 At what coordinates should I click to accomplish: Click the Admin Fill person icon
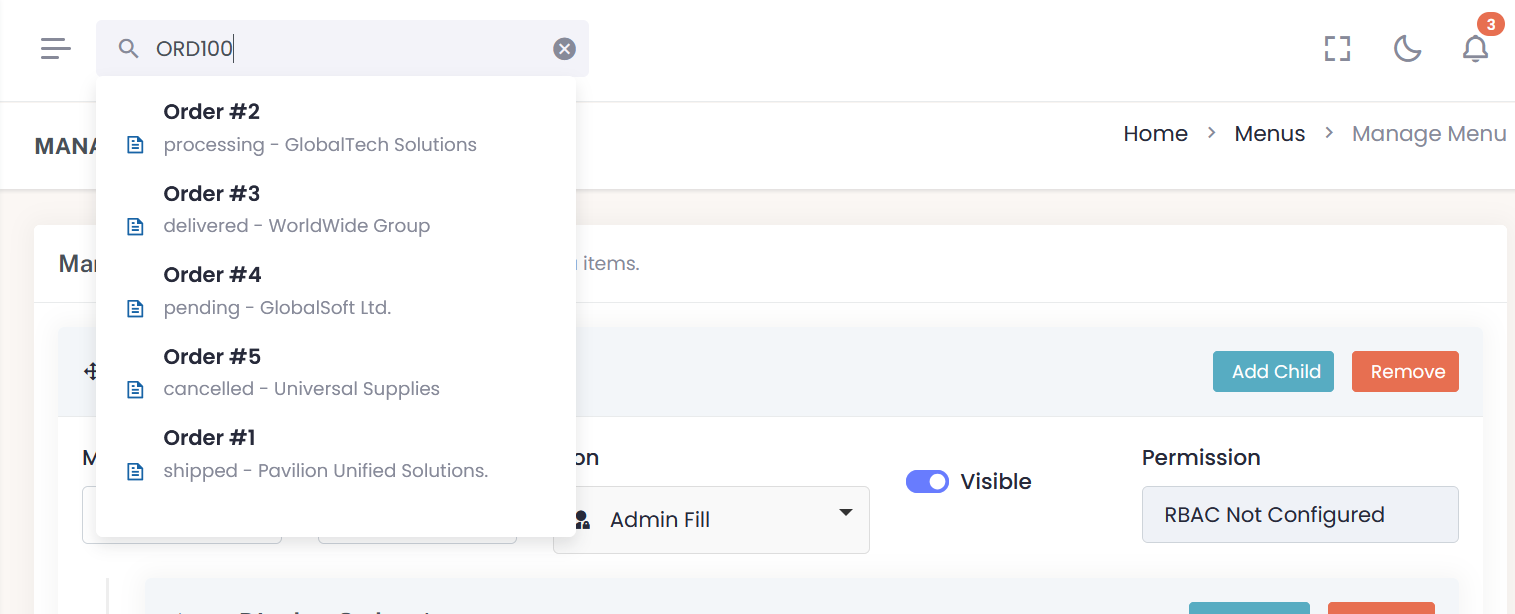(582, 520)
